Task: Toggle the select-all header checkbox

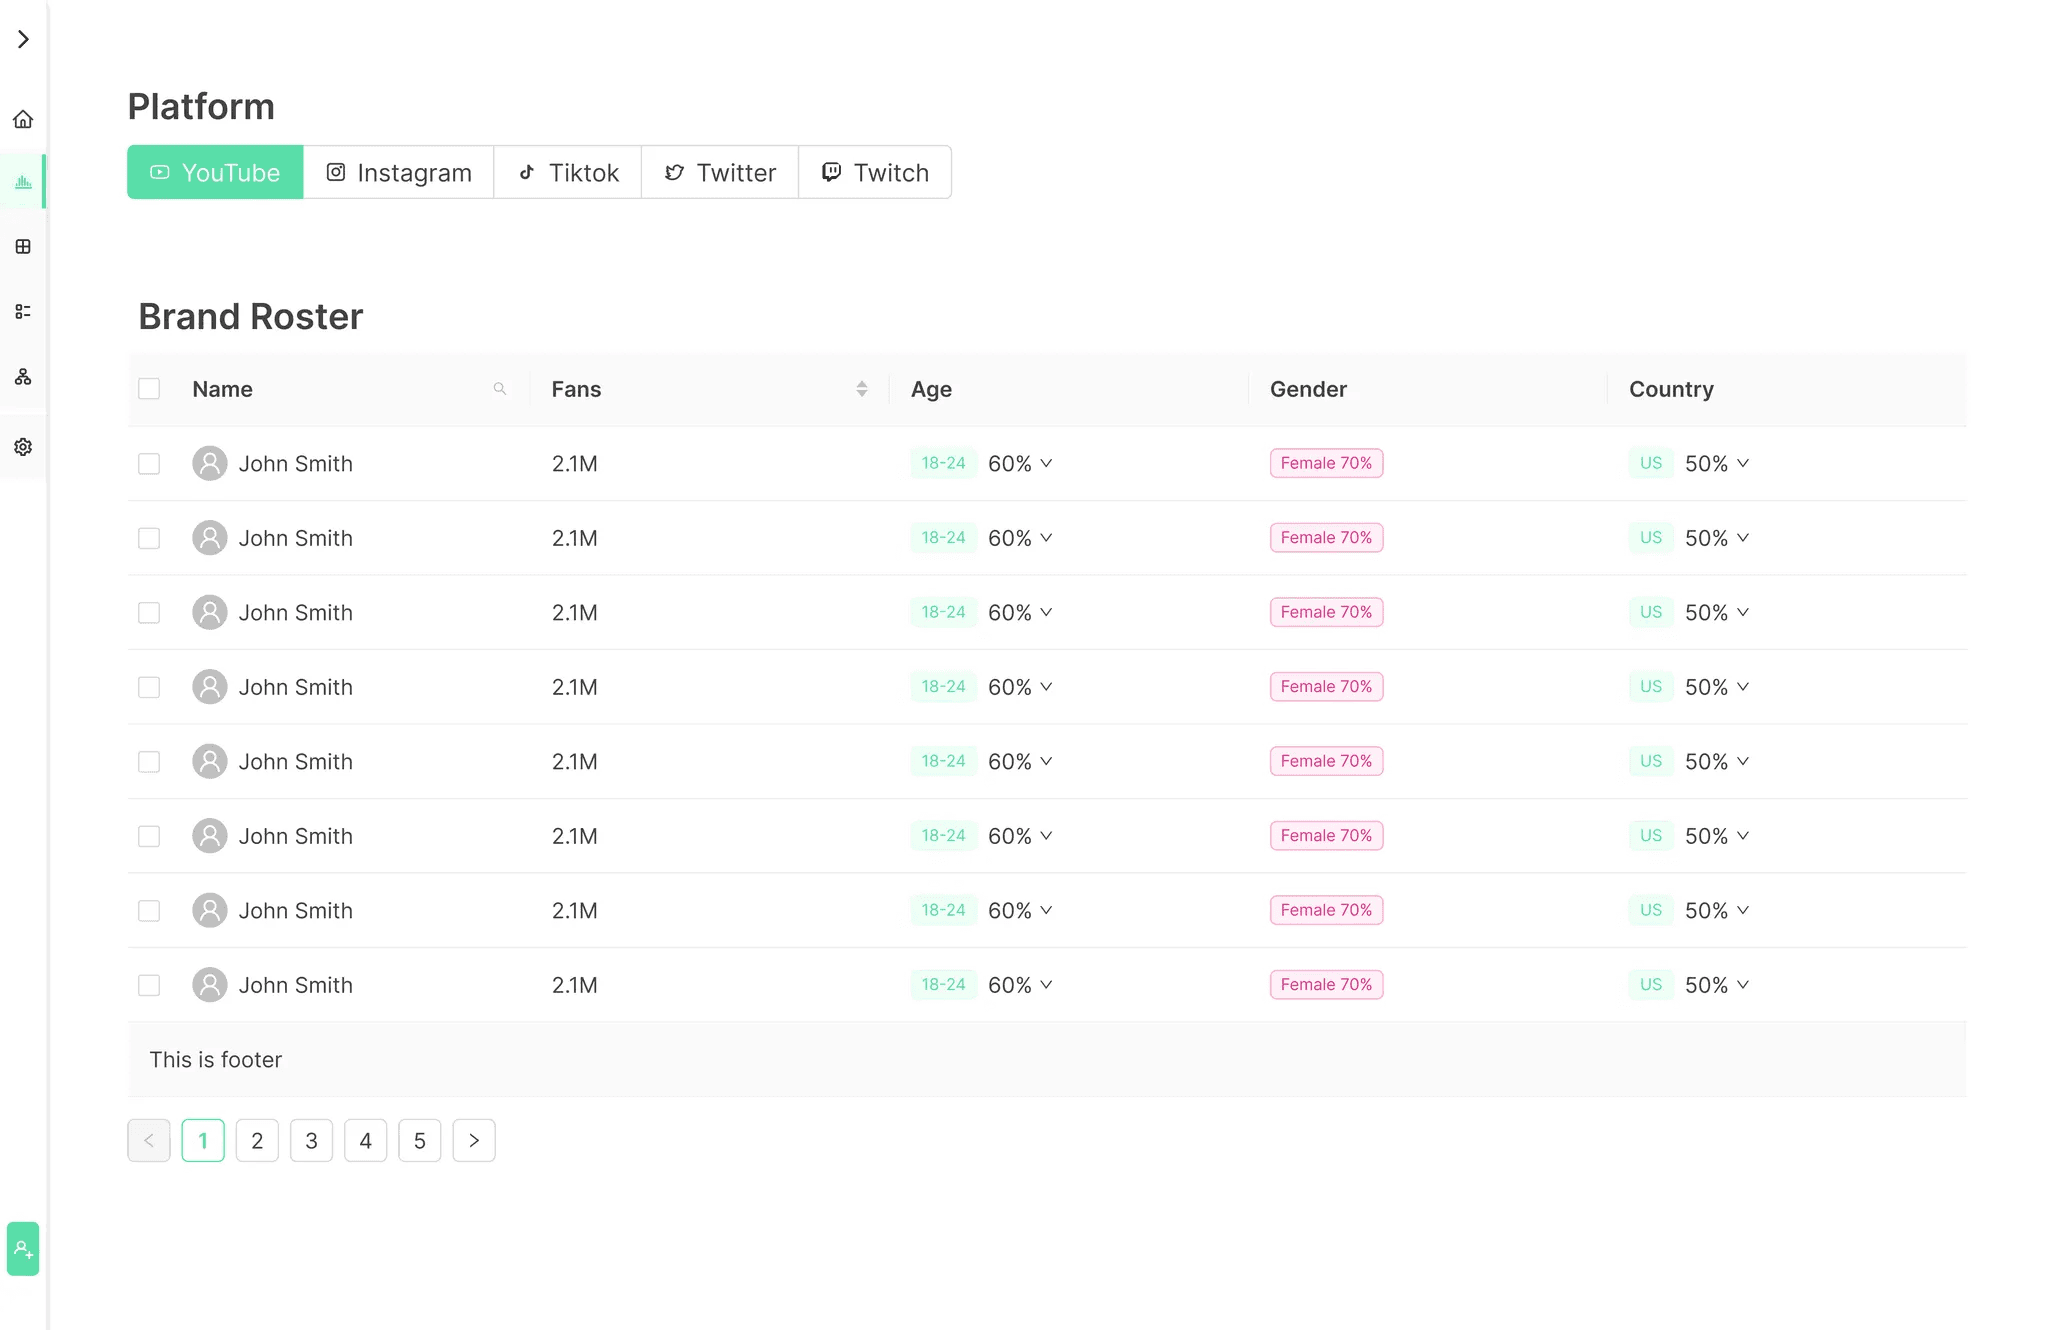Action: (149, 389)
